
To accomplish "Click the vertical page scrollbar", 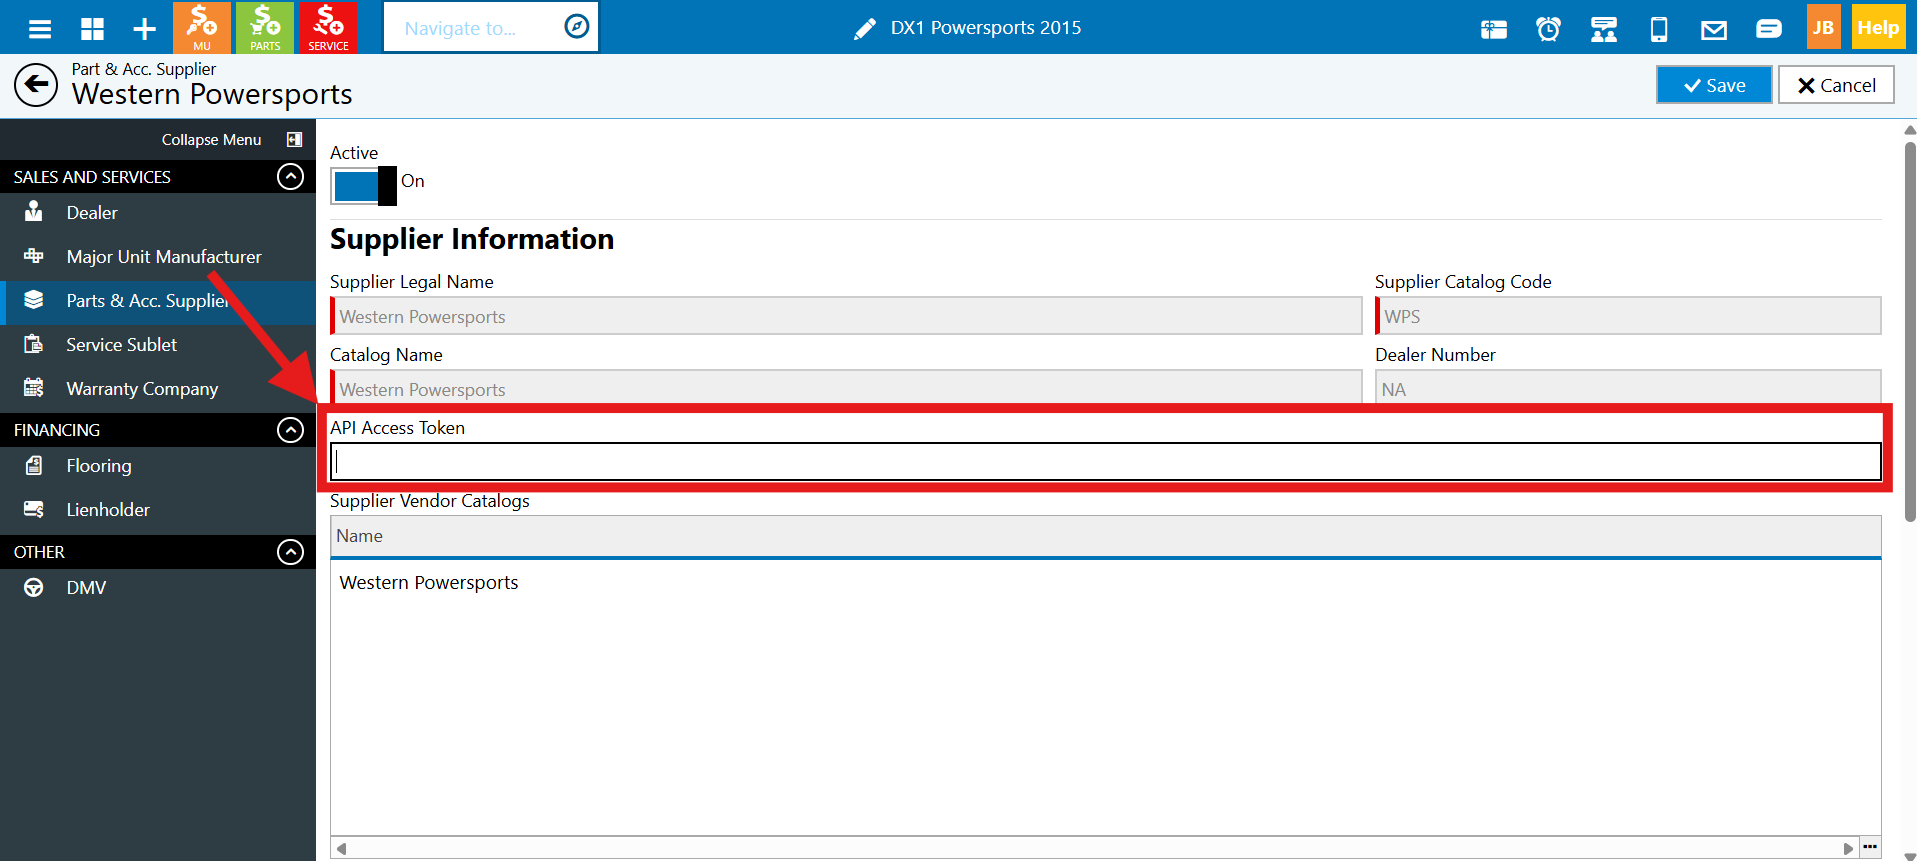I will click(x=1909, y=330).
